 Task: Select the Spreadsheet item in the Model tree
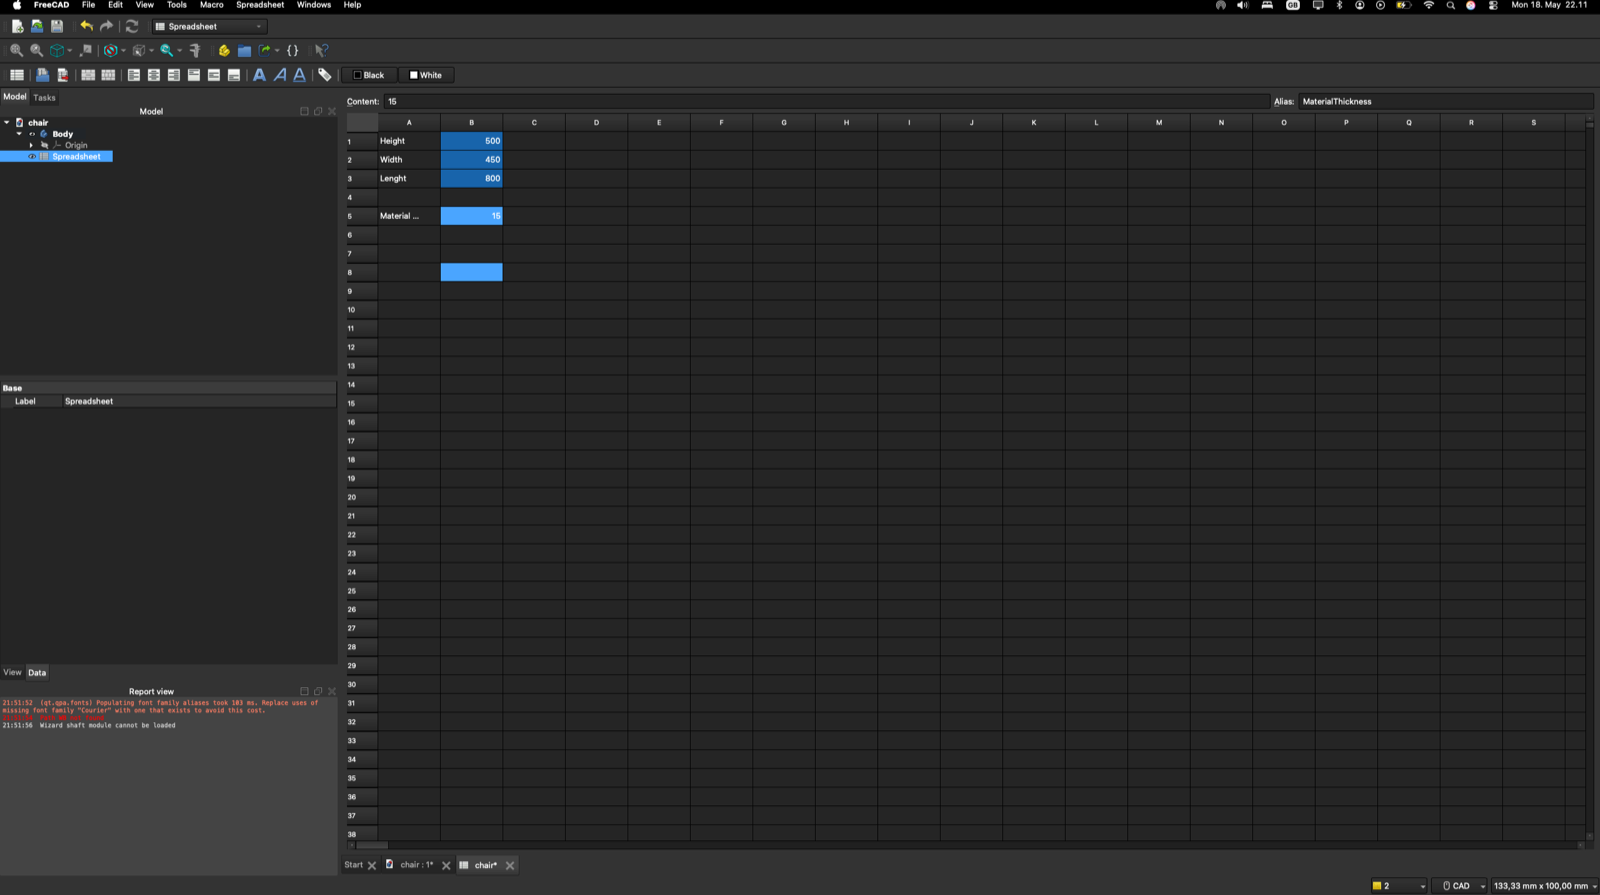76,157
